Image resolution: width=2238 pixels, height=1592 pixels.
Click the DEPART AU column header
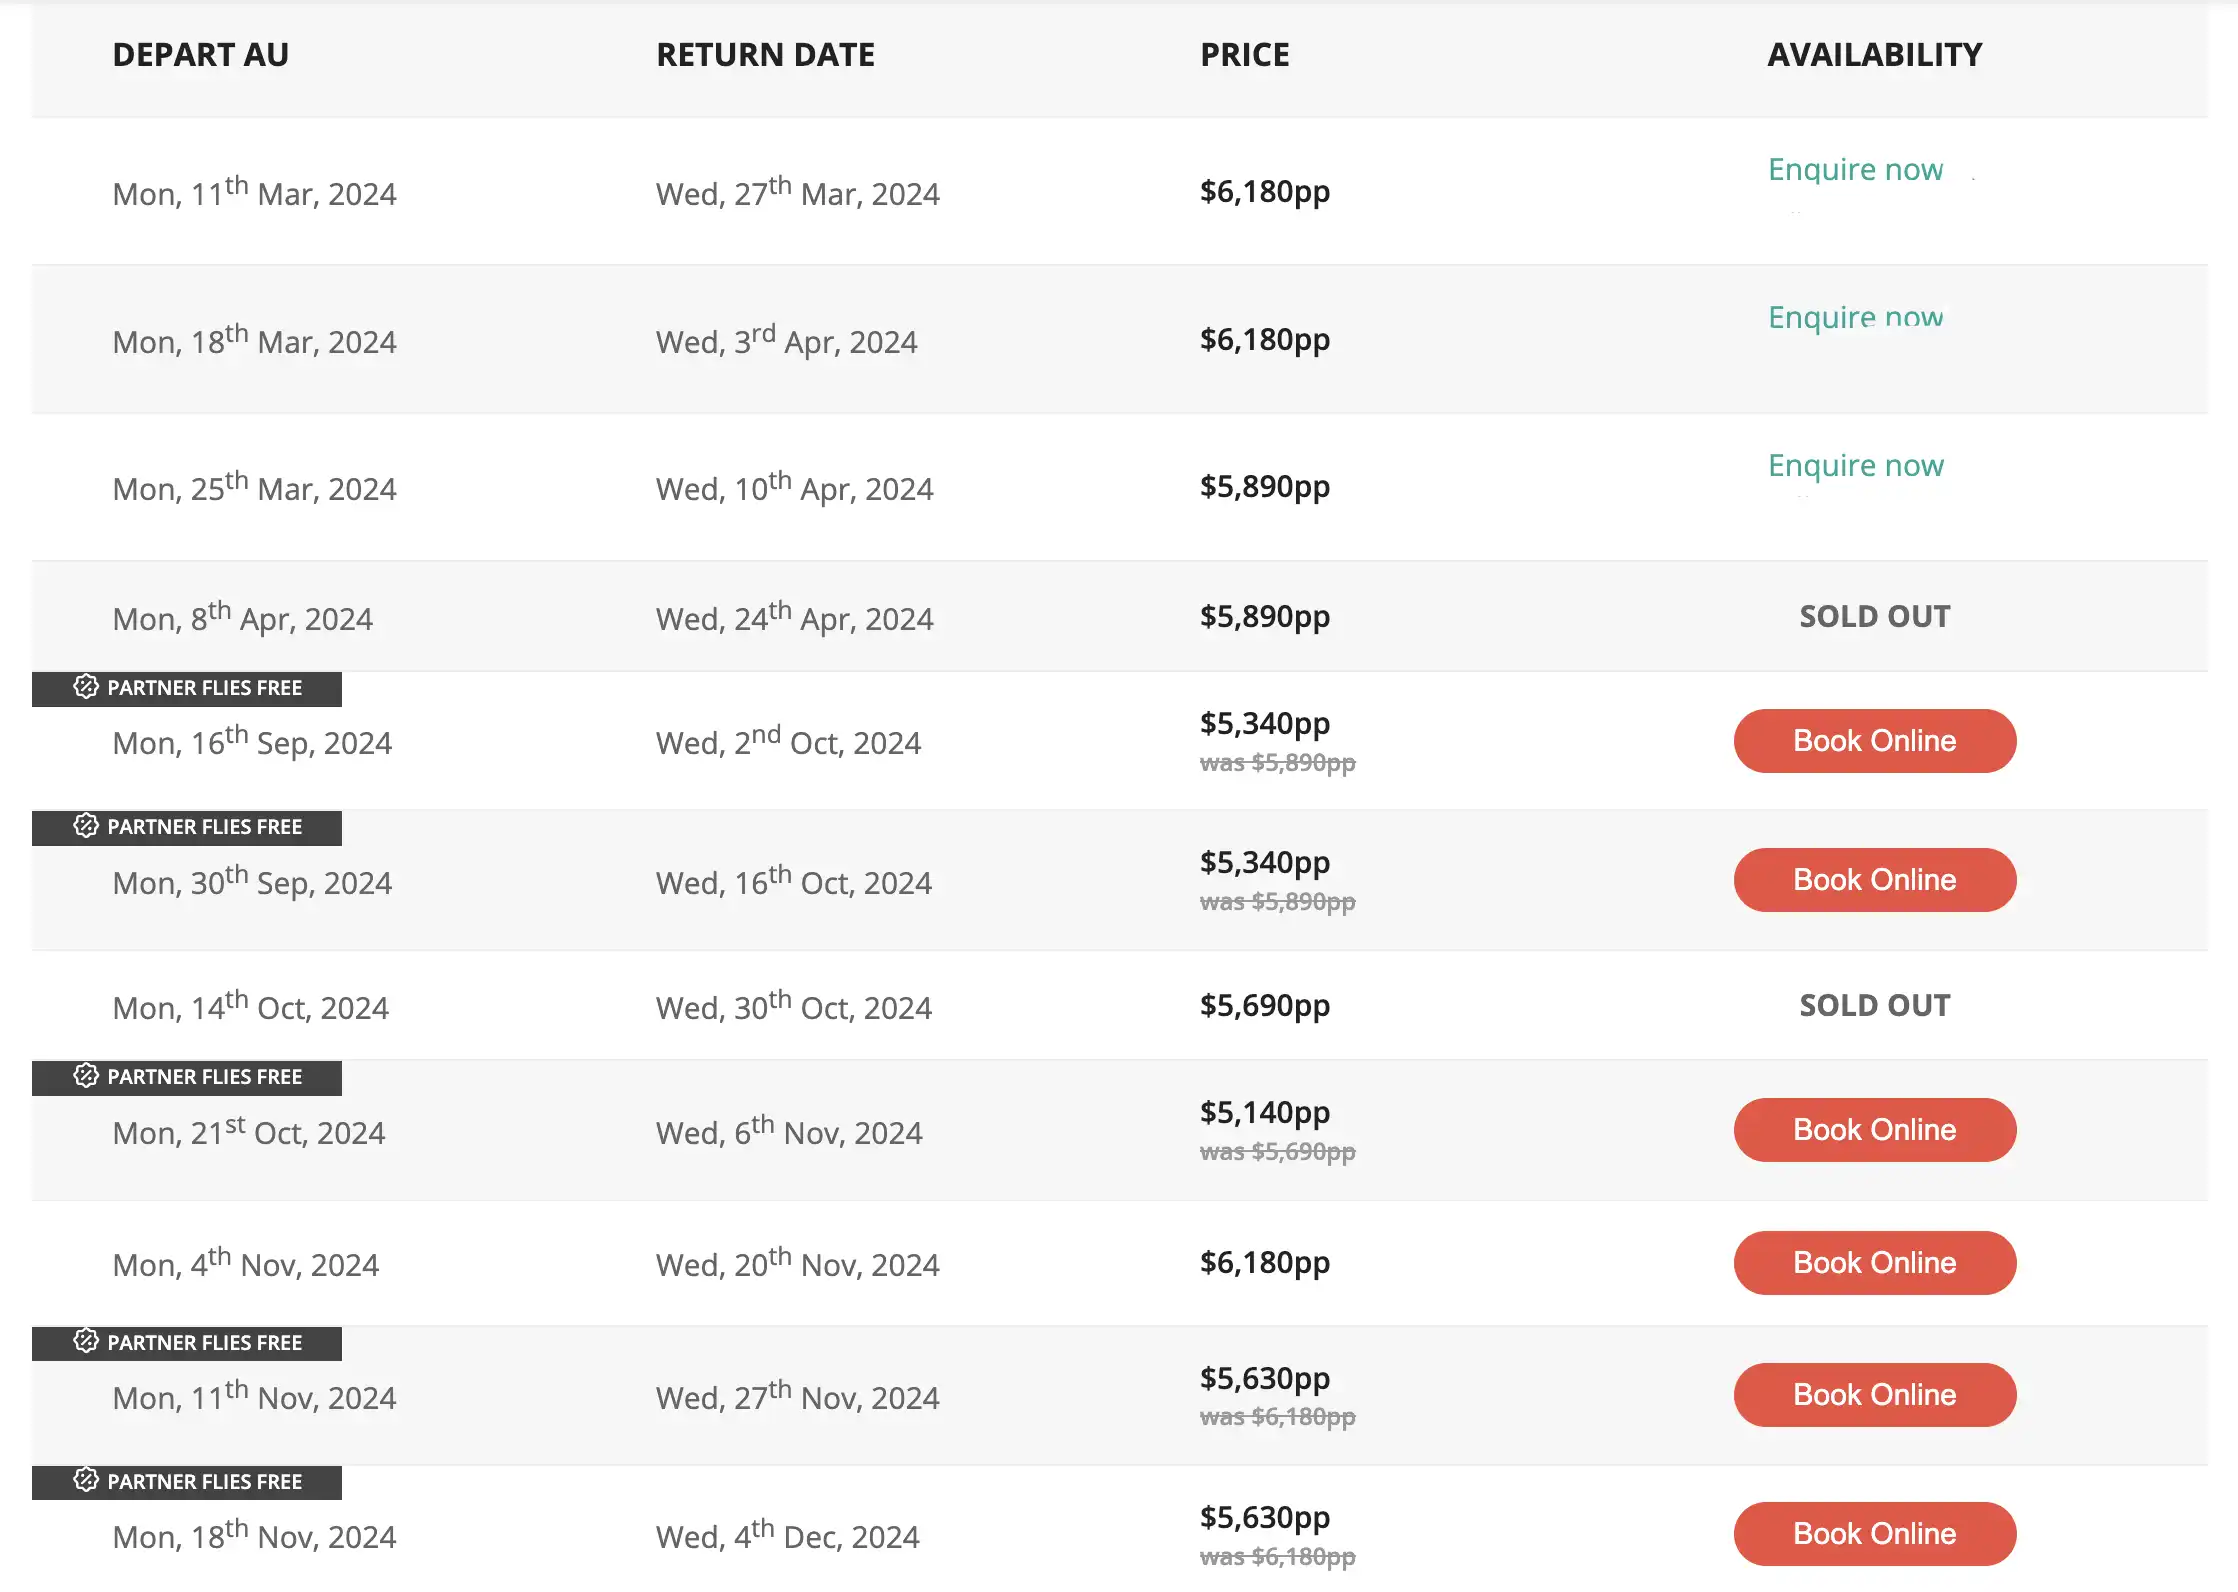201,55
